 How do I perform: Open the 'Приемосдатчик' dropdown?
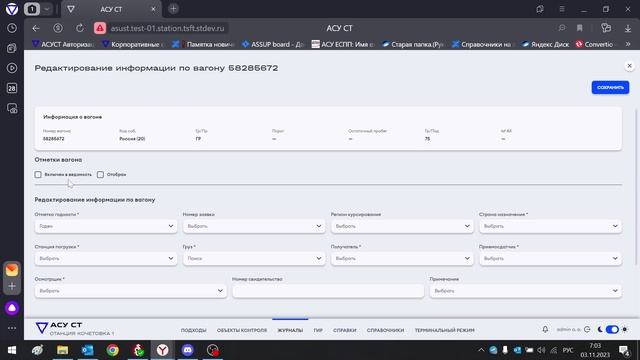tap(550, 258)
